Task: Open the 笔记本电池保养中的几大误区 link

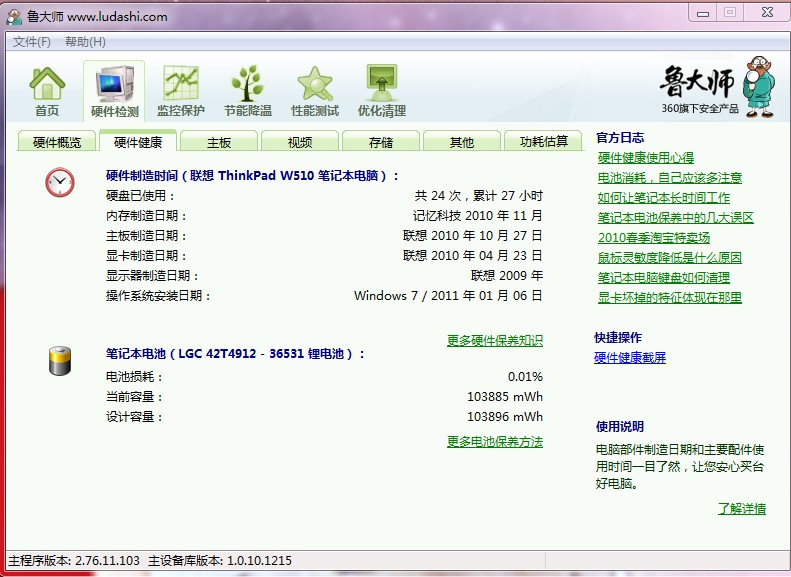Action: tap(675, 218)
